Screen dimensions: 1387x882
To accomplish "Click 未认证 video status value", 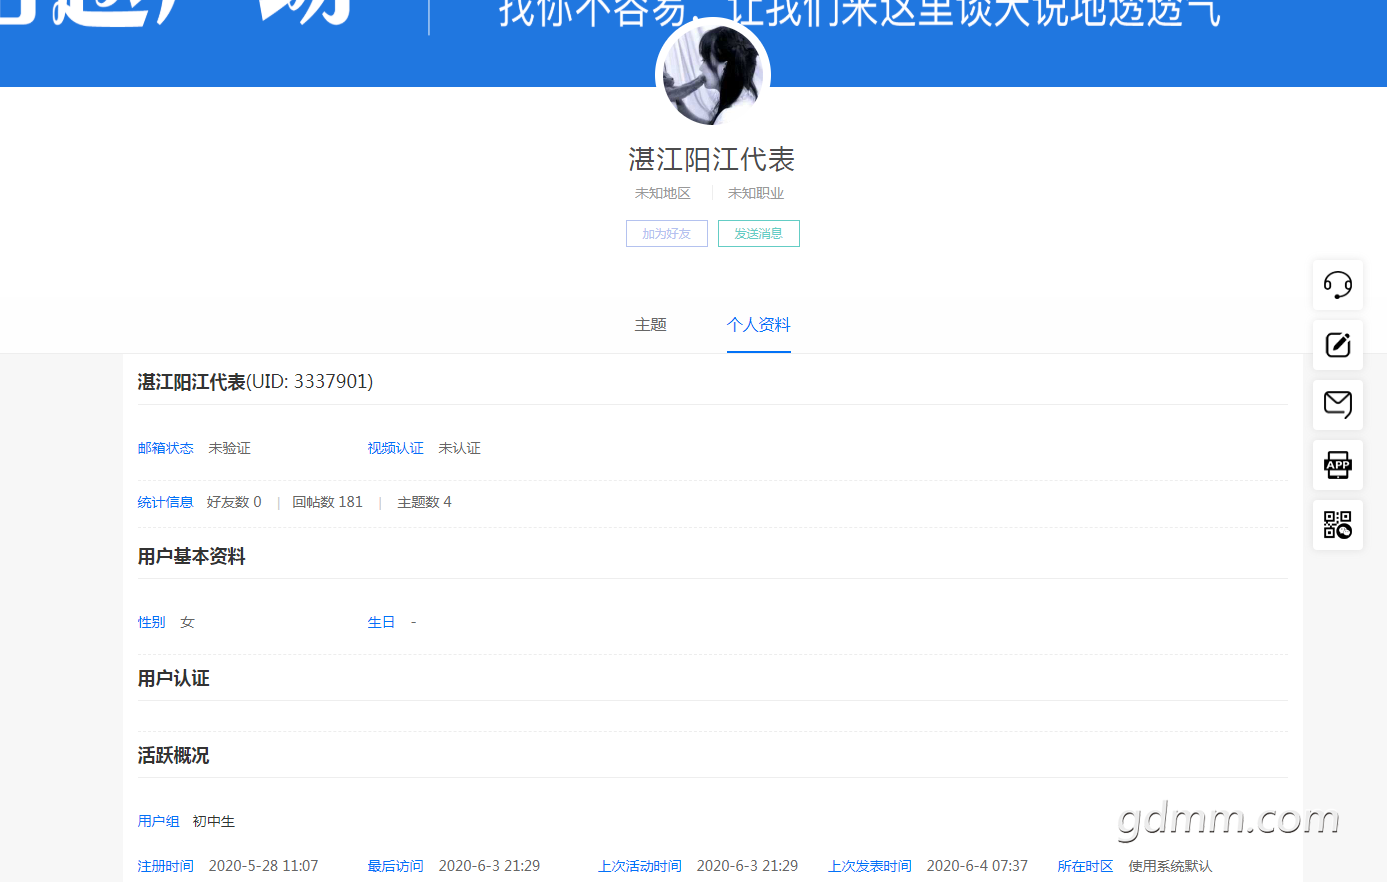I will click(460, 448).
